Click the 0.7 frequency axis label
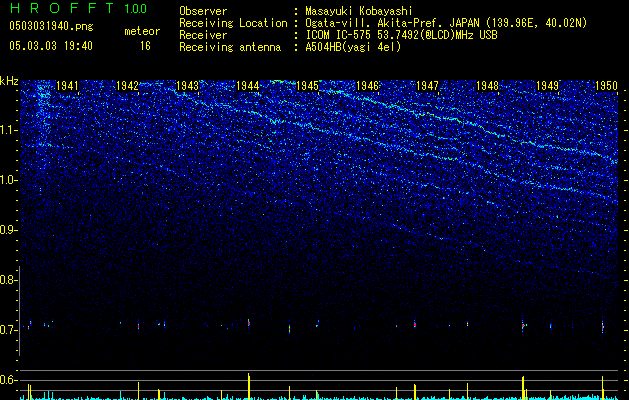 pyautogui.click(x=8, y=330)
